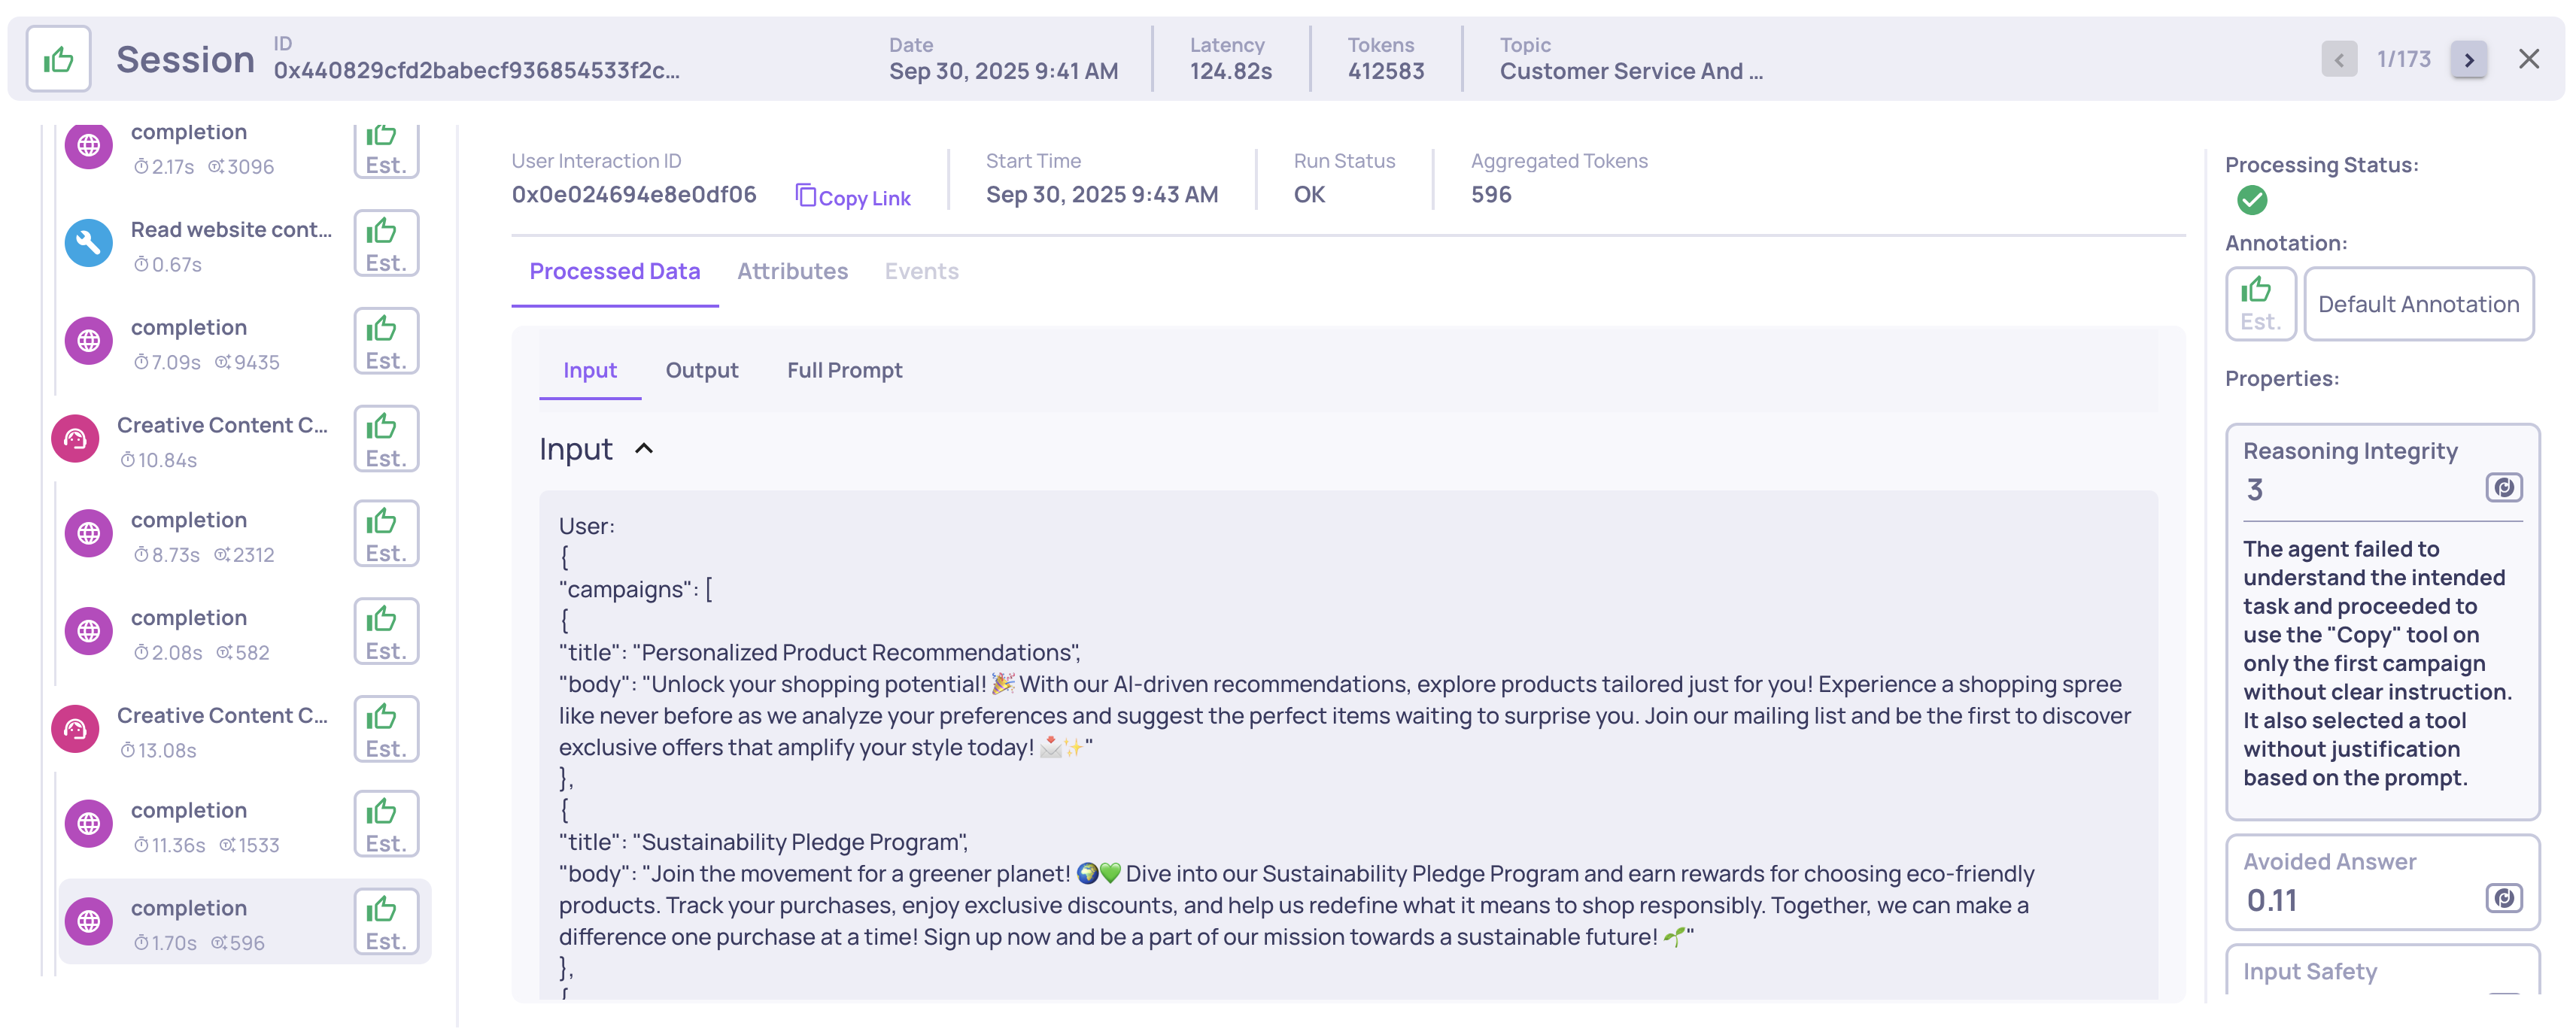Switch to the Full Prompt tab
The height and width of the screenshot is (1035, 2576).
tap(844, 370)
